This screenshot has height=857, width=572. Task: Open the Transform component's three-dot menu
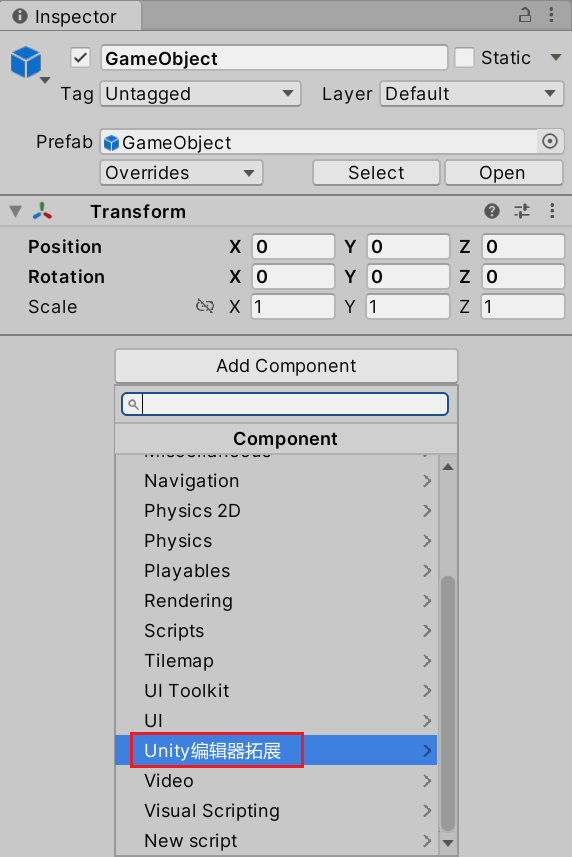pyautogui.click(x=552, y=211)
